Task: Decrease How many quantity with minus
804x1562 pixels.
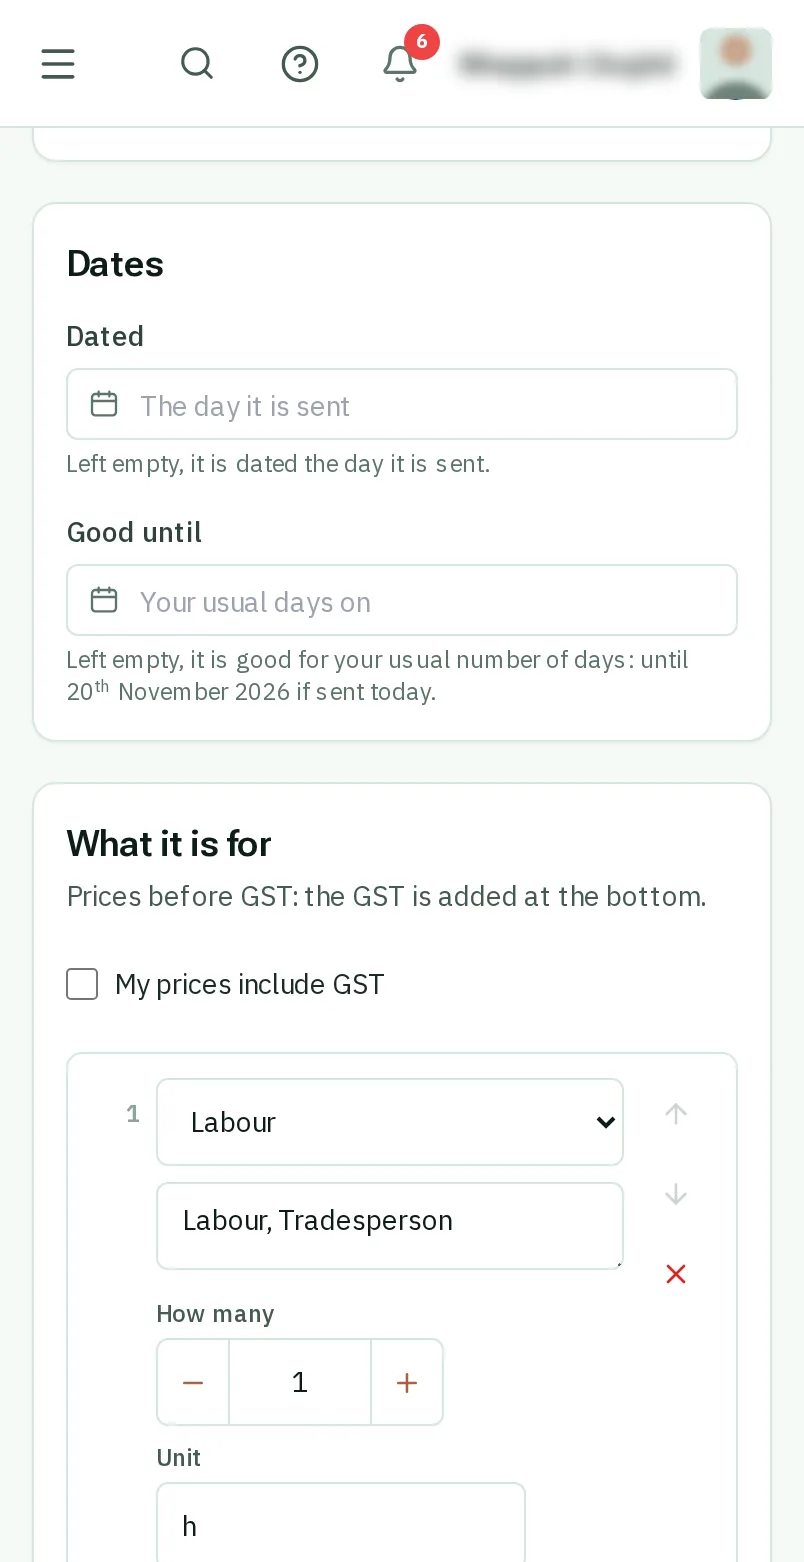Action: tap(193, 1382)
